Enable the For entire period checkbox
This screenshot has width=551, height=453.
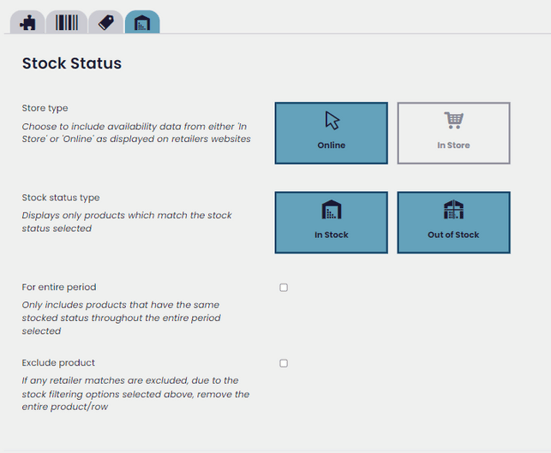tap(284, 287)
